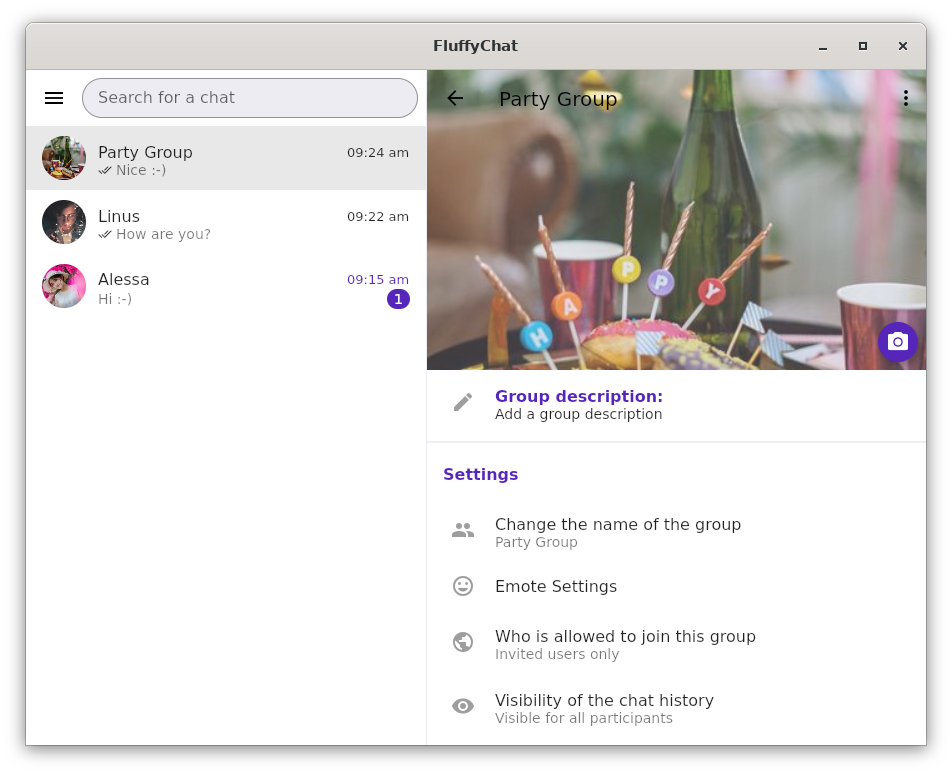Click Alessa's profile avatar
This screenshot has width=952, height=774.
click(x=64, y=286)
